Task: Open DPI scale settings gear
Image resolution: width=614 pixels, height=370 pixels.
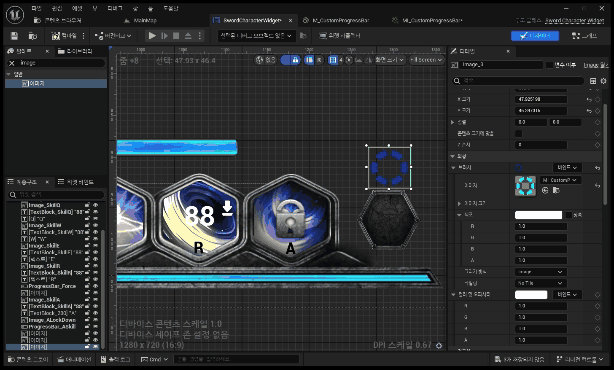Action: tap(439, 345)
